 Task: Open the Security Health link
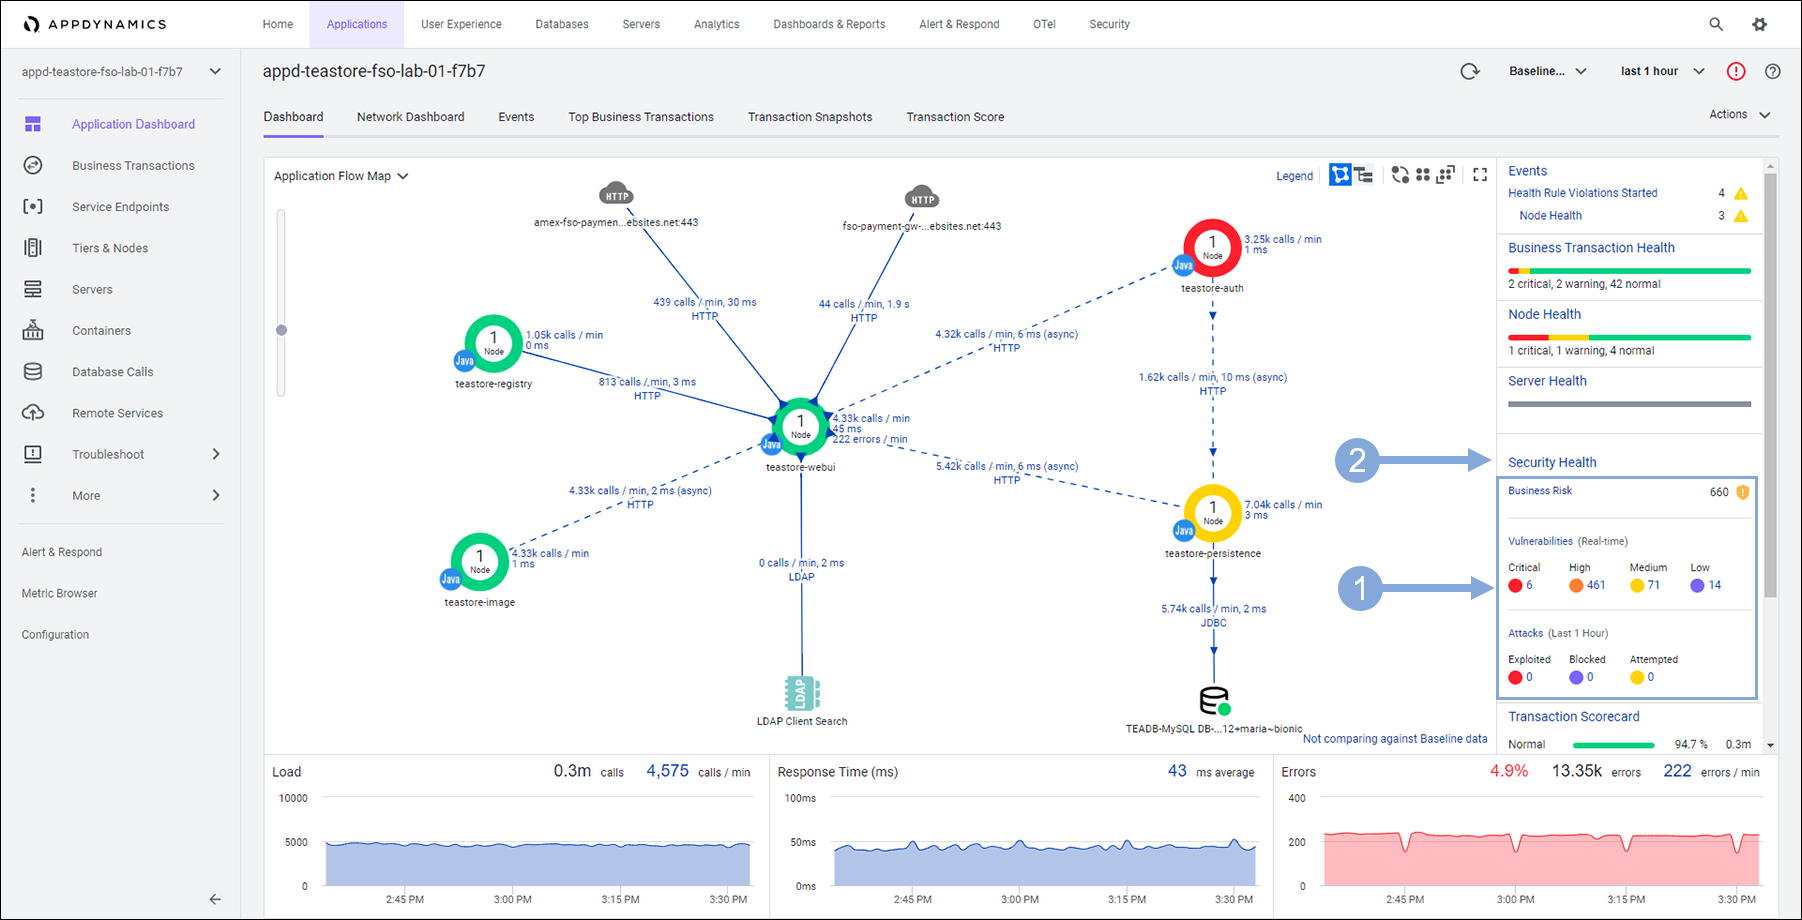1552,462
